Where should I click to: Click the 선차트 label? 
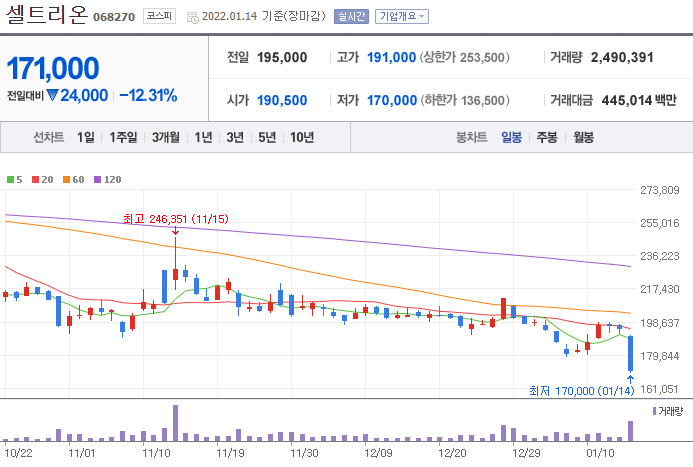point(49,137)
